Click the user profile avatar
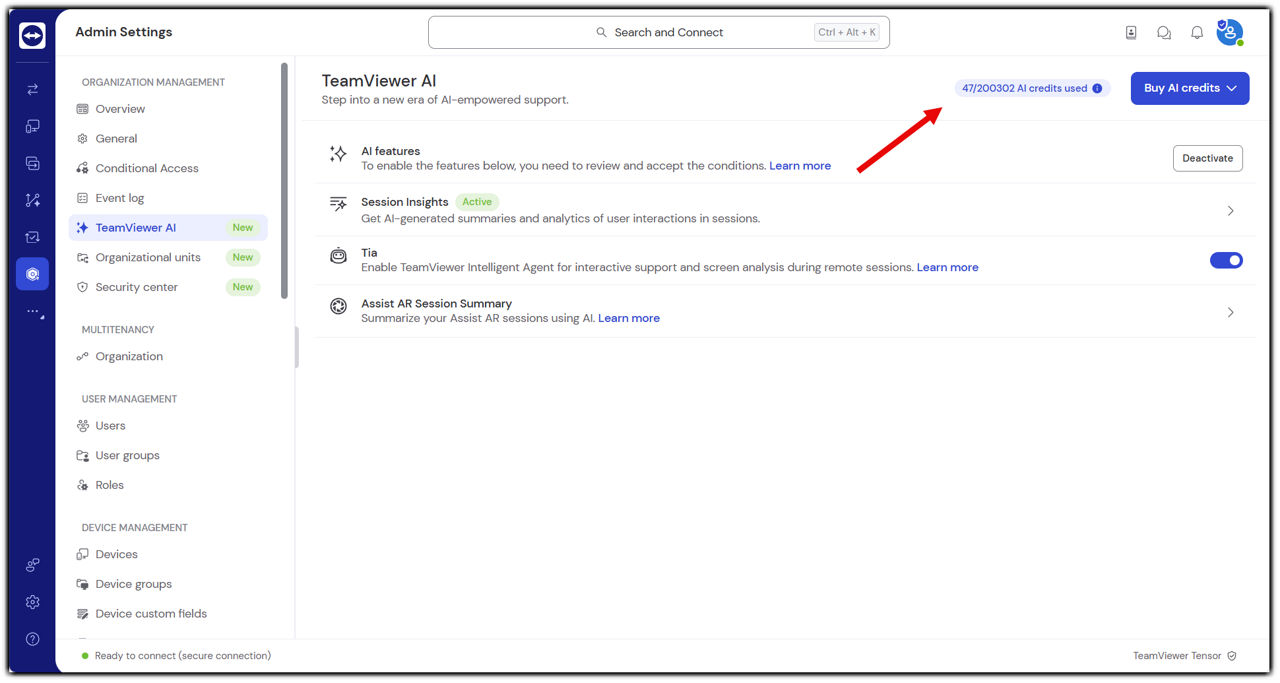The width and height of the screenshot is (1280, 683). point(1229,32)
